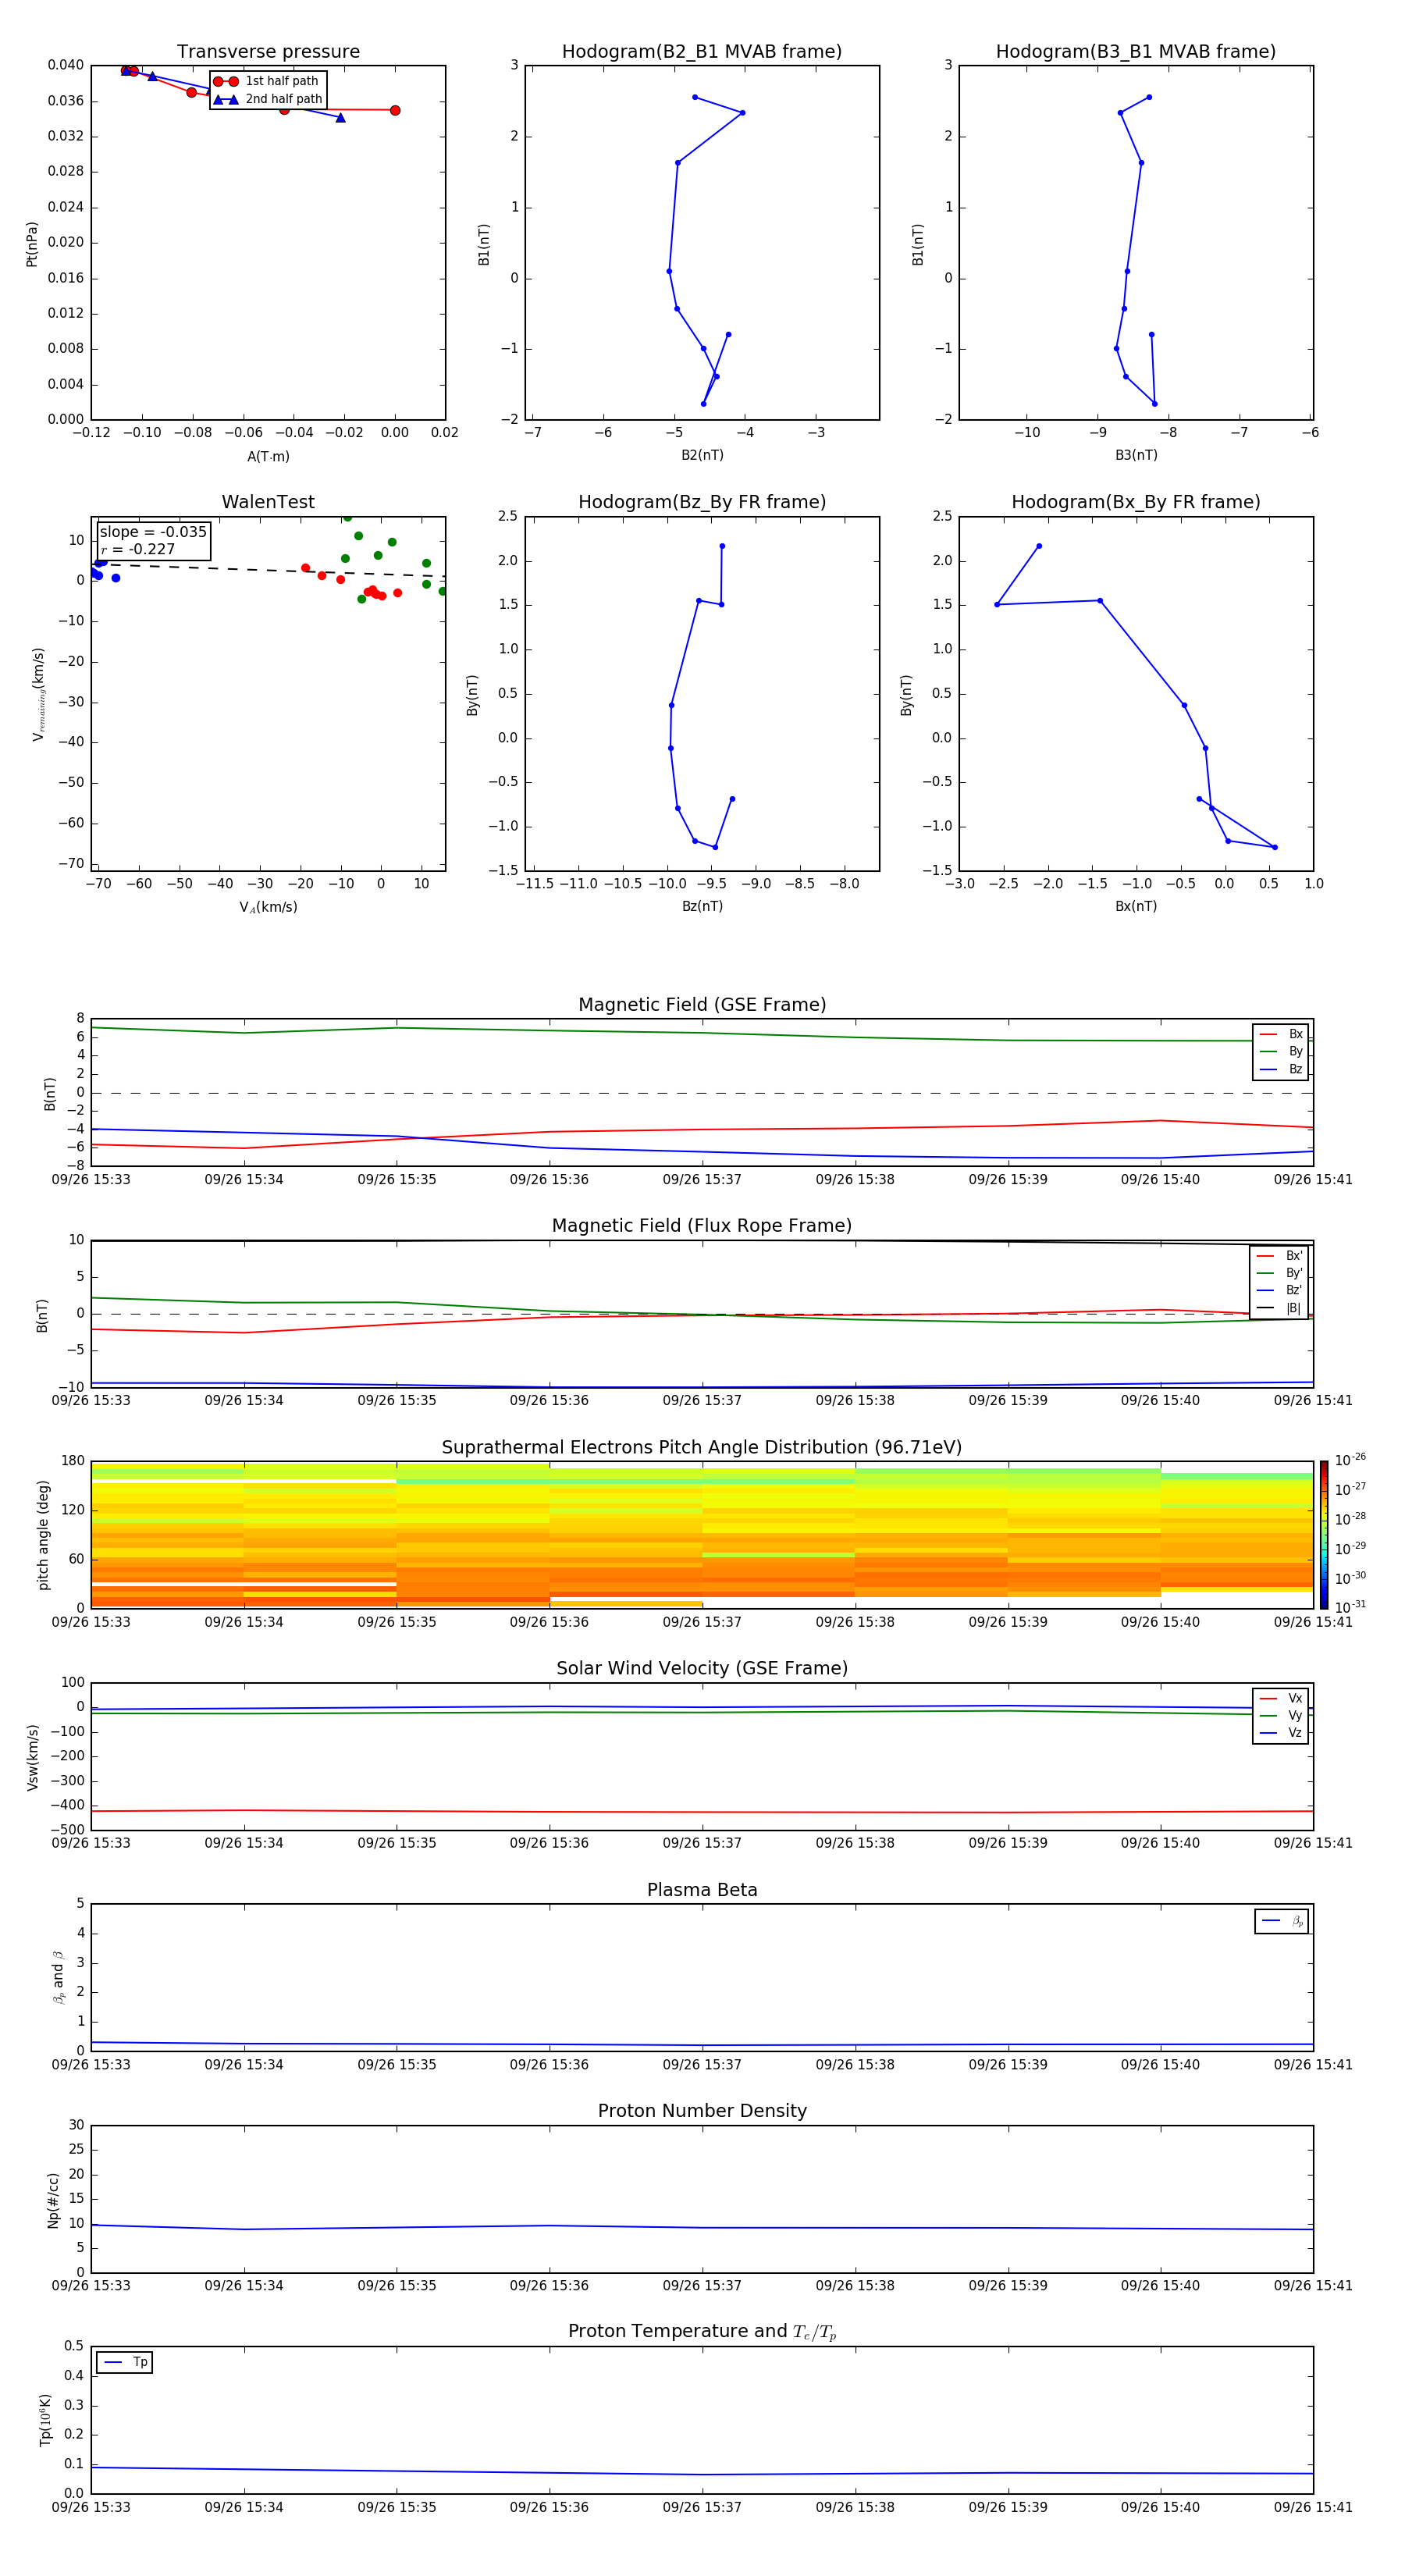
Task: Click the red point at A=0.00 in pressure plot
Action: [x=395, y=110]
